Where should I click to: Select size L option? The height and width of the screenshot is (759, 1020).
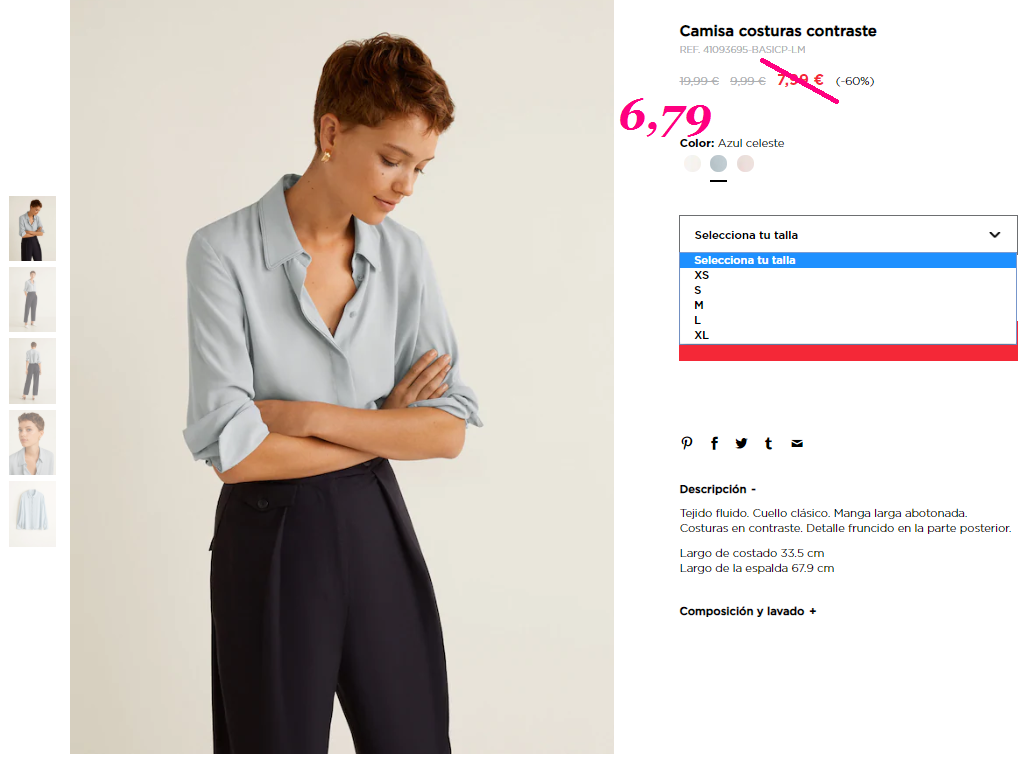point(848,320)
